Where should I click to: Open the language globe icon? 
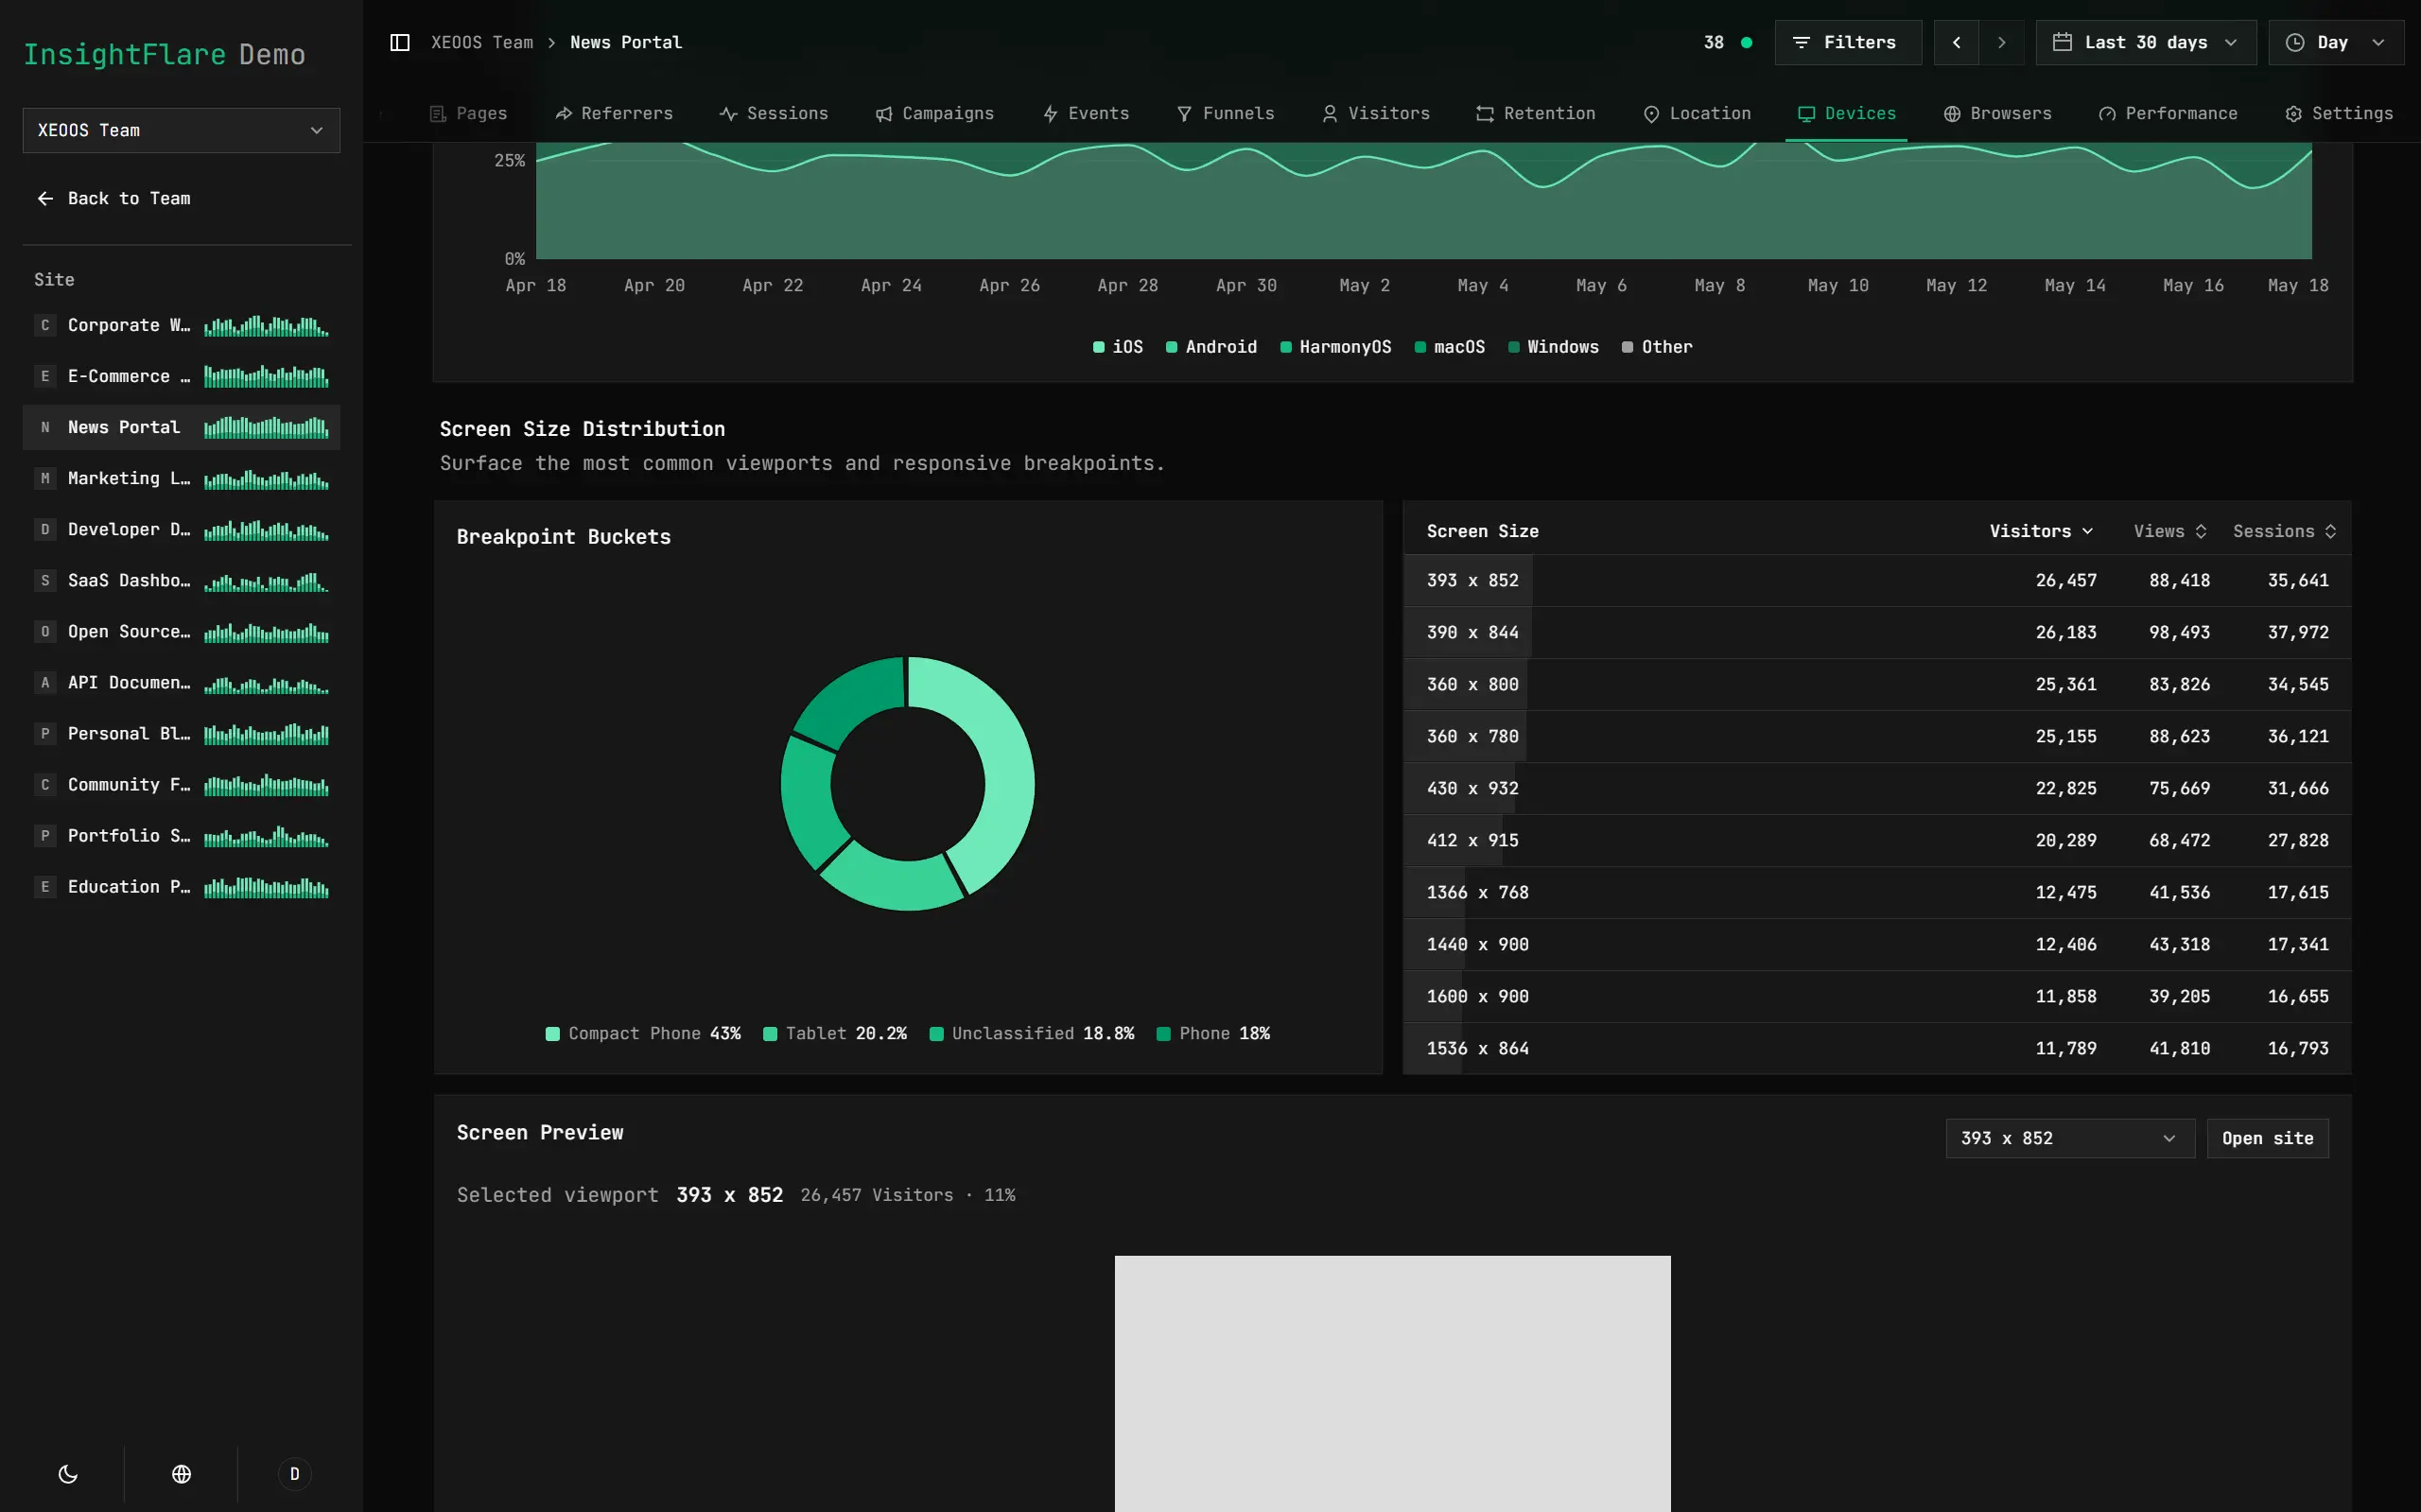click(x=181, y=1474)
